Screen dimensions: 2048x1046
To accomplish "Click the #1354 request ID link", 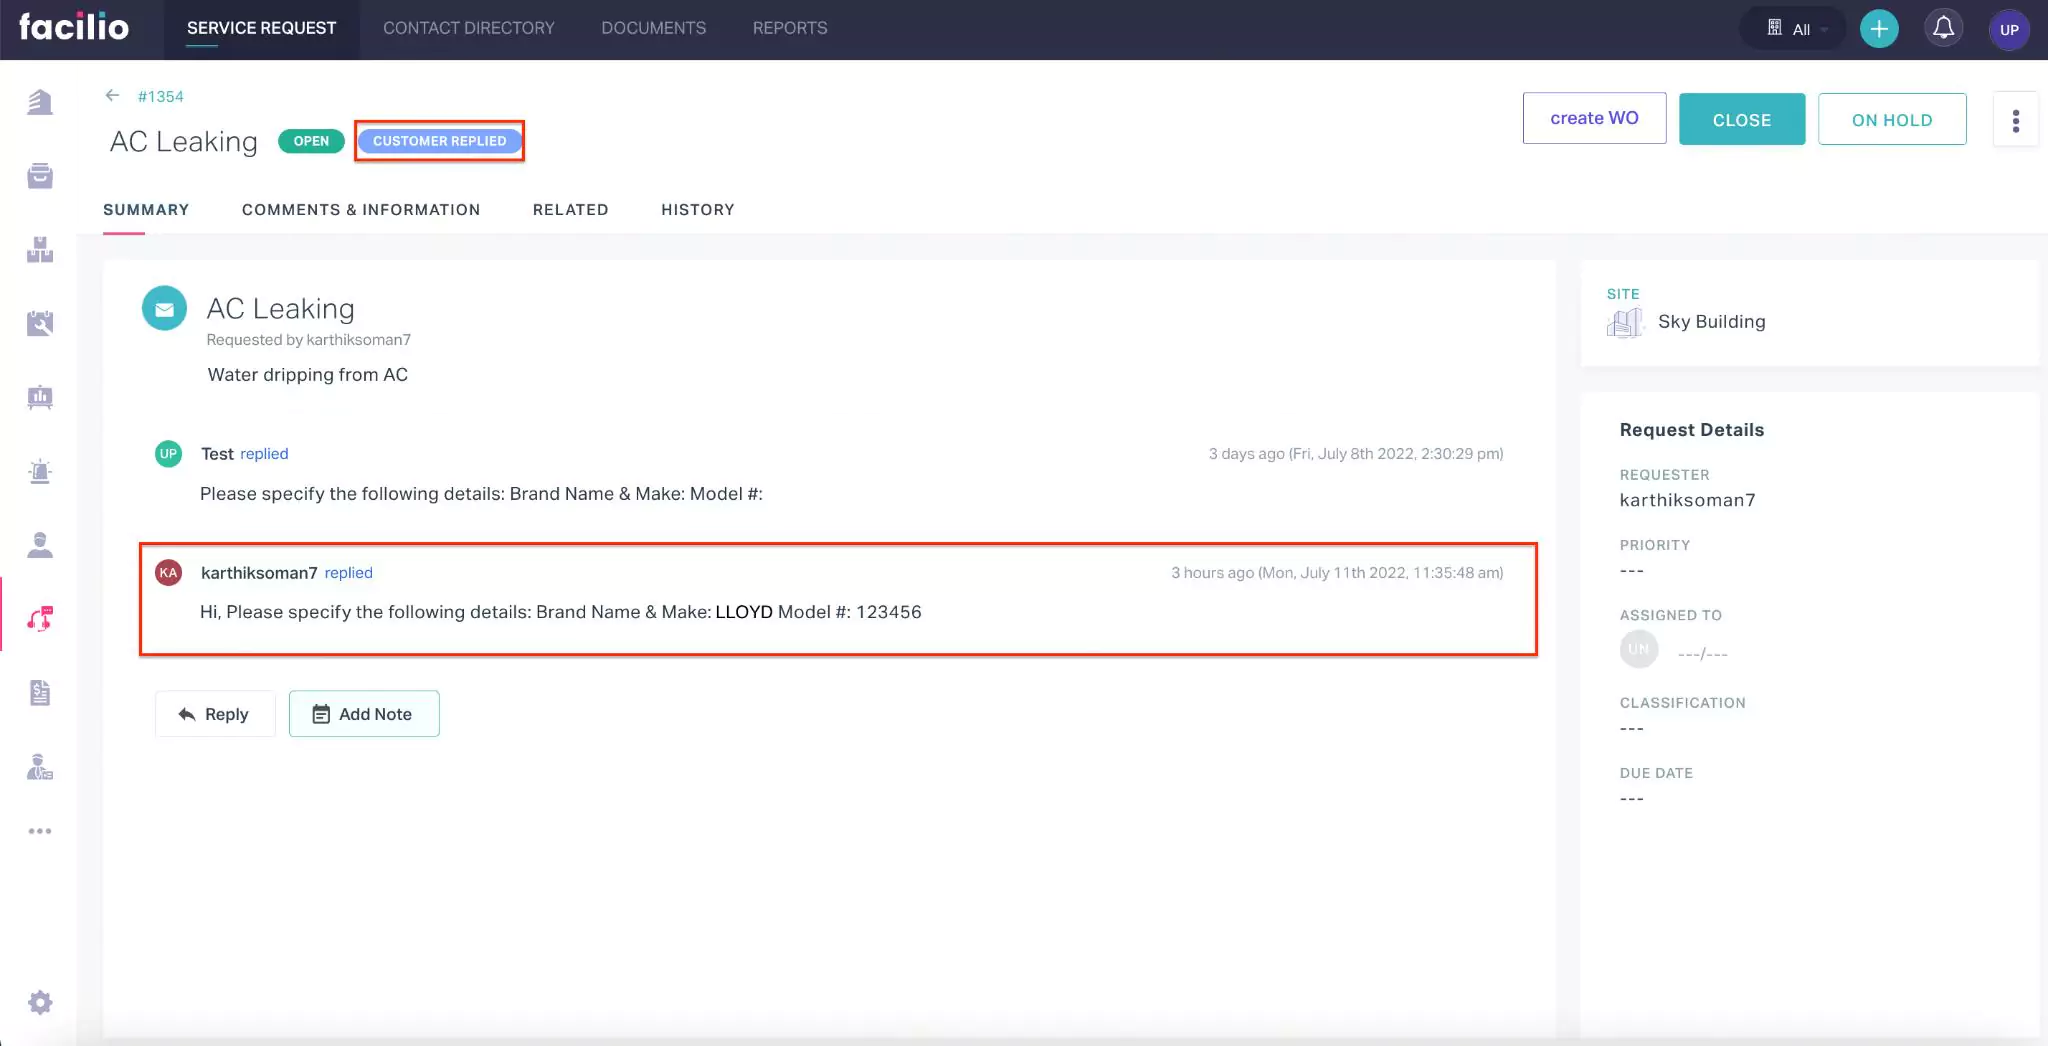I will [x=161, y=96].
